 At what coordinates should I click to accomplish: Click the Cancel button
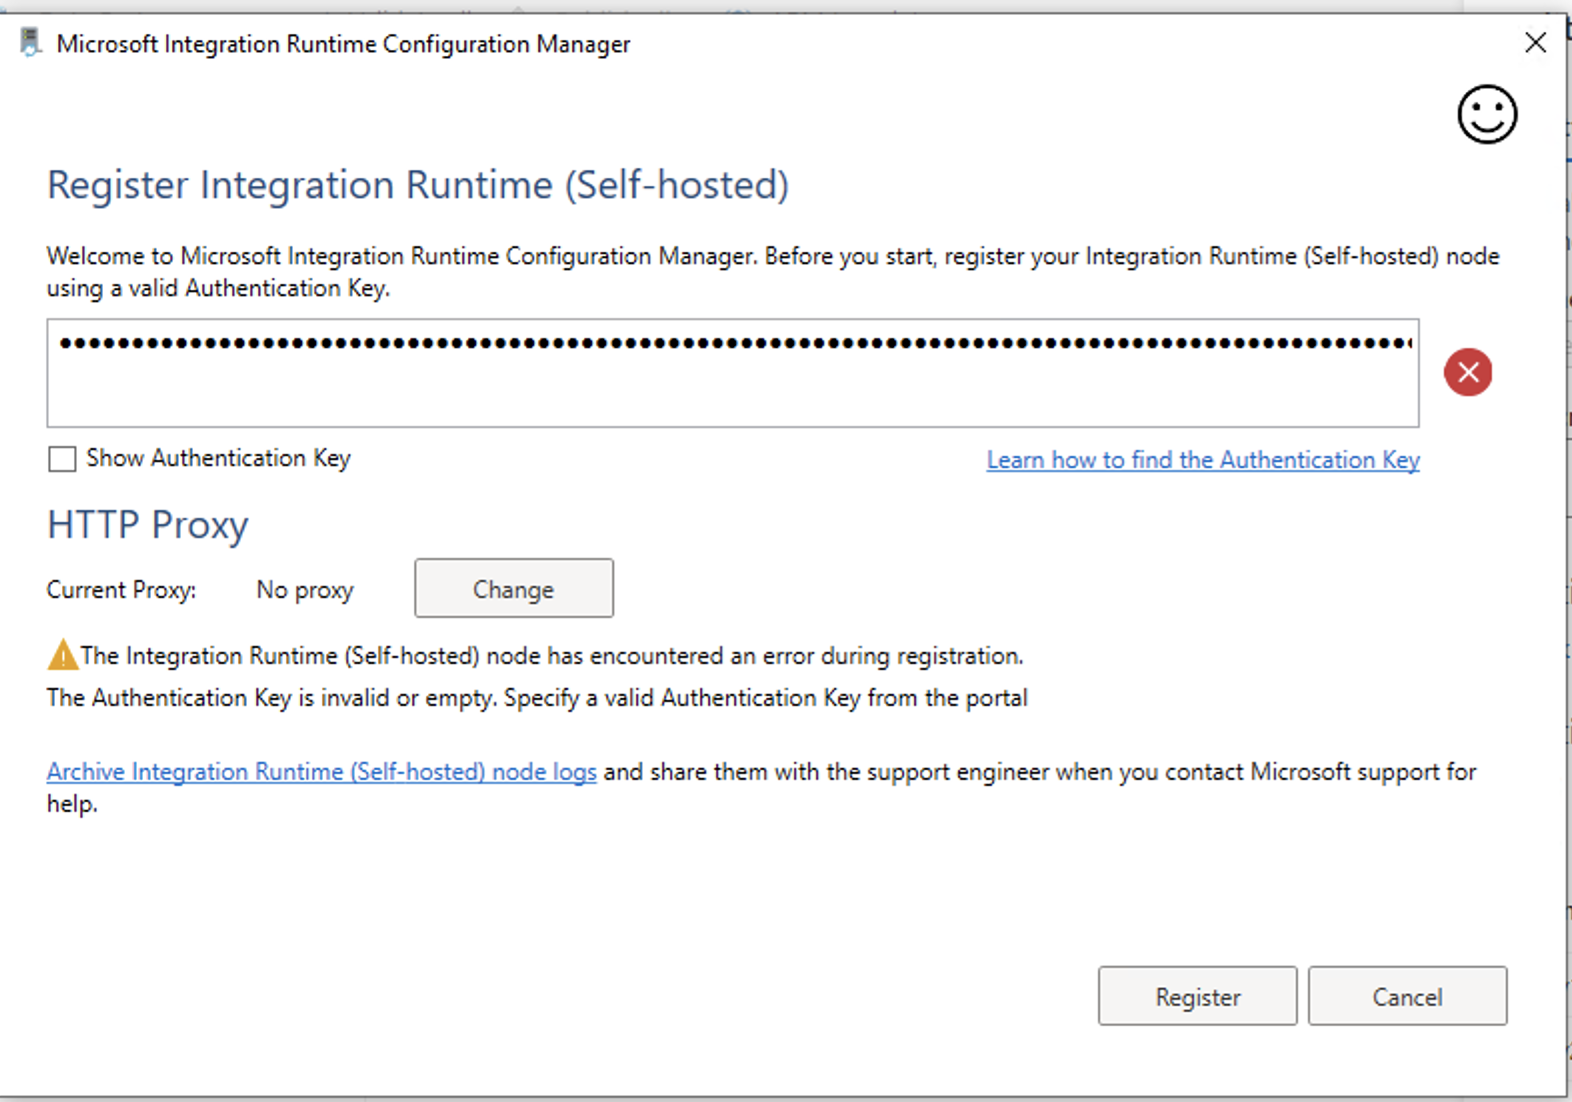pos(1407,996)
